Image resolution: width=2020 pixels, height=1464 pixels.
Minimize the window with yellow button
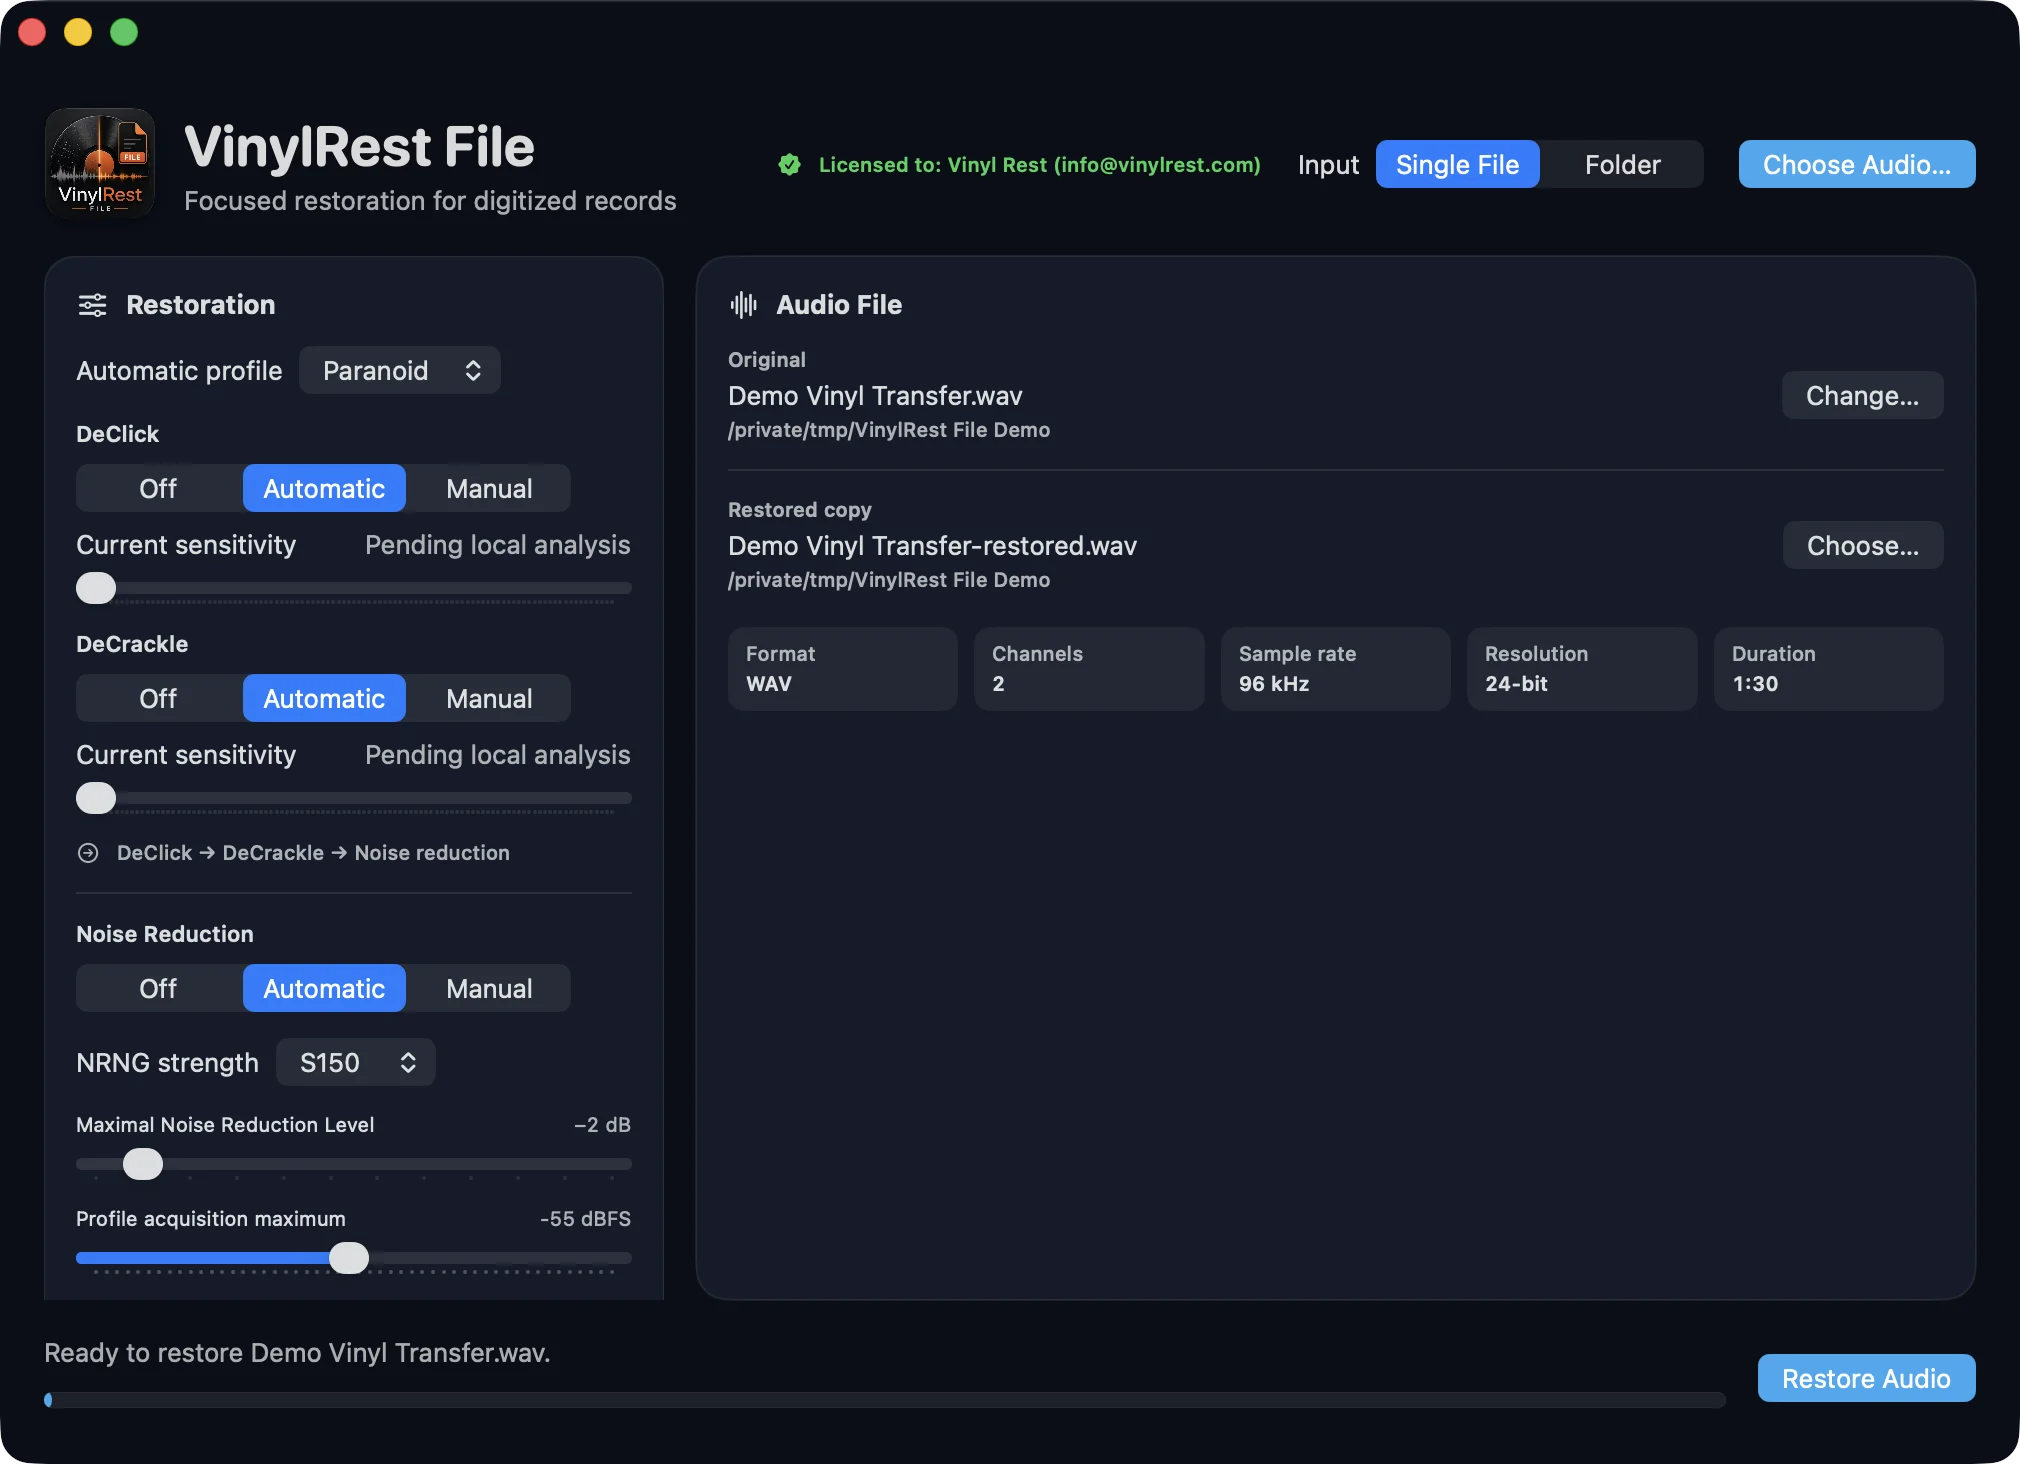(78, 32)
